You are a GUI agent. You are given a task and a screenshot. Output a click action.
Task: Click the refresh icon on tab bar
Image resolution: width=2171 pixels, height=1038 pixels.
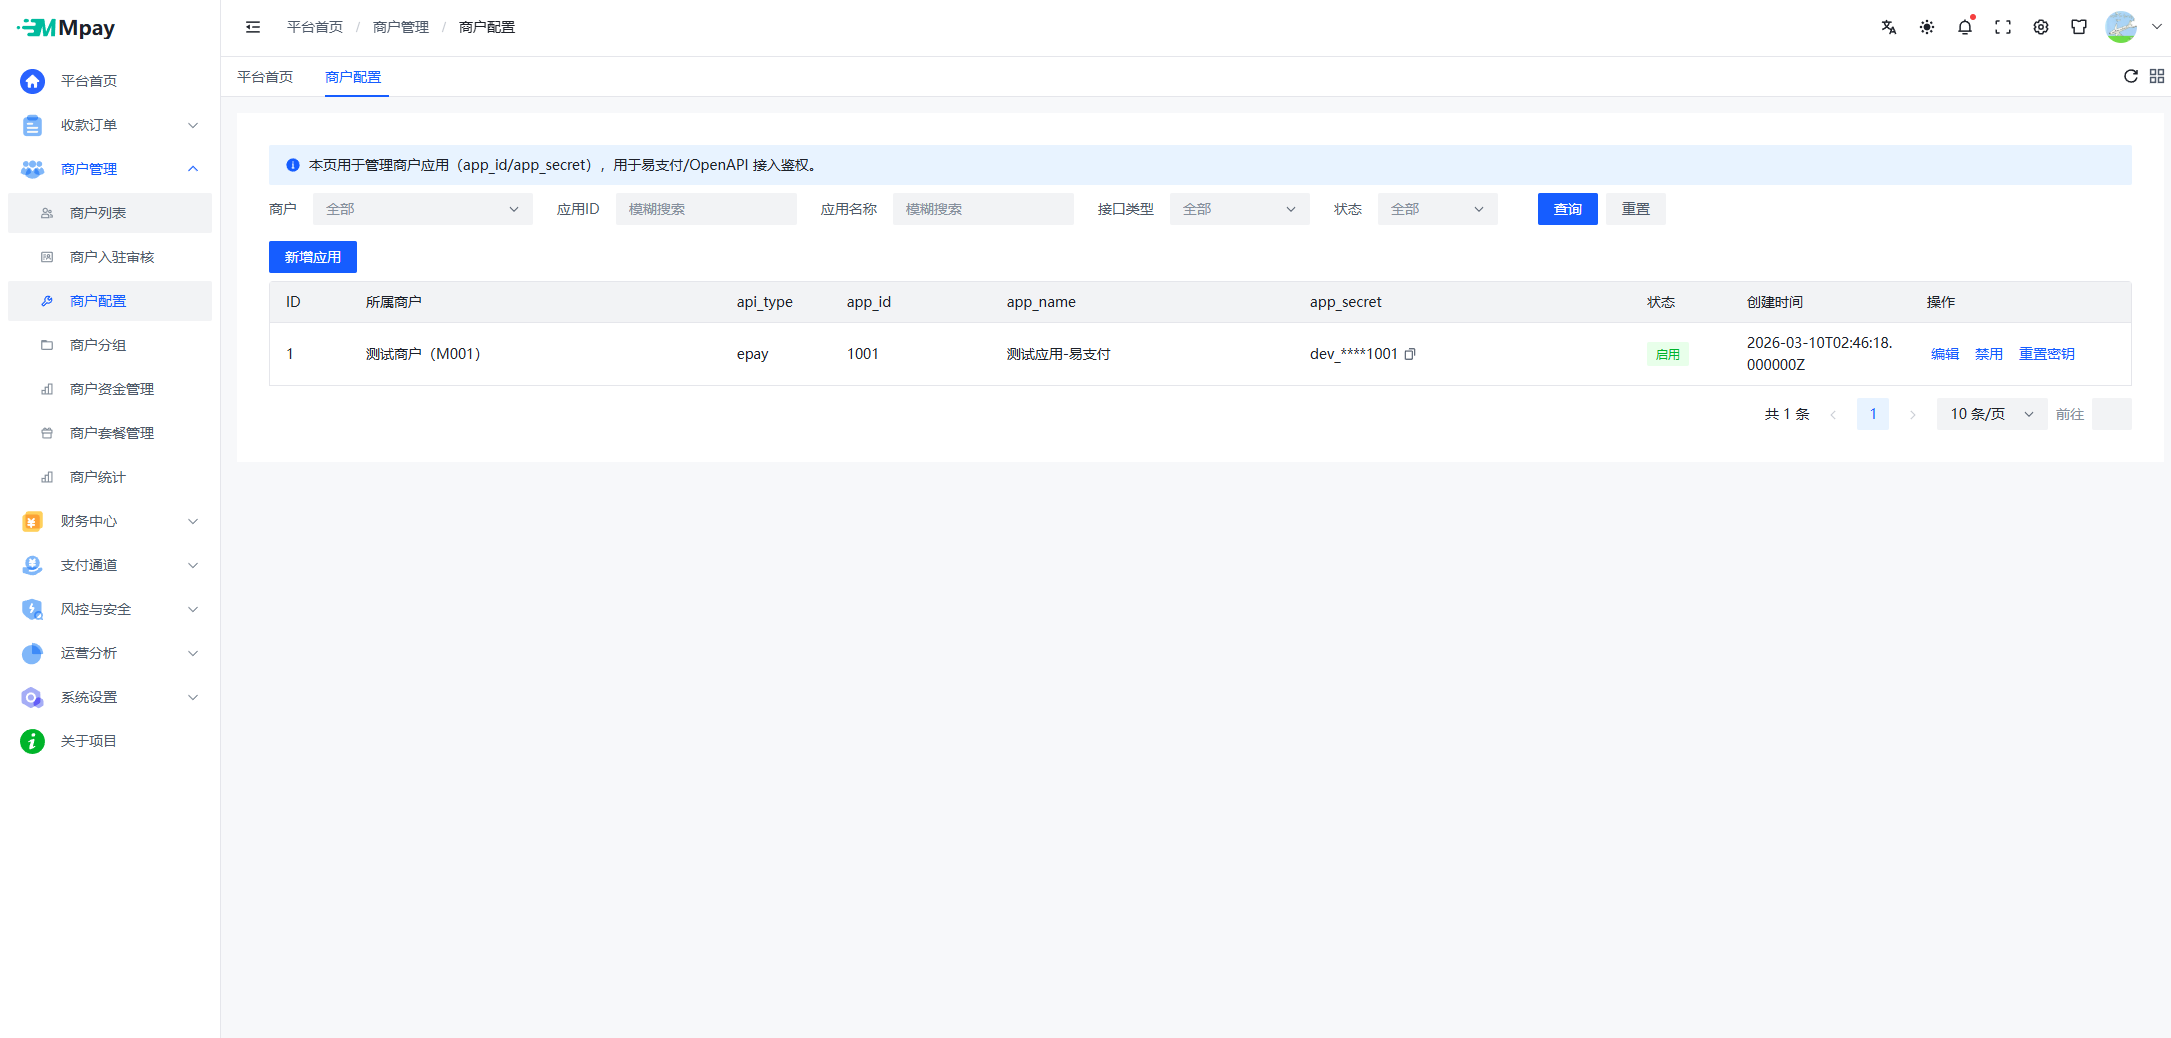click(2130, 76)
